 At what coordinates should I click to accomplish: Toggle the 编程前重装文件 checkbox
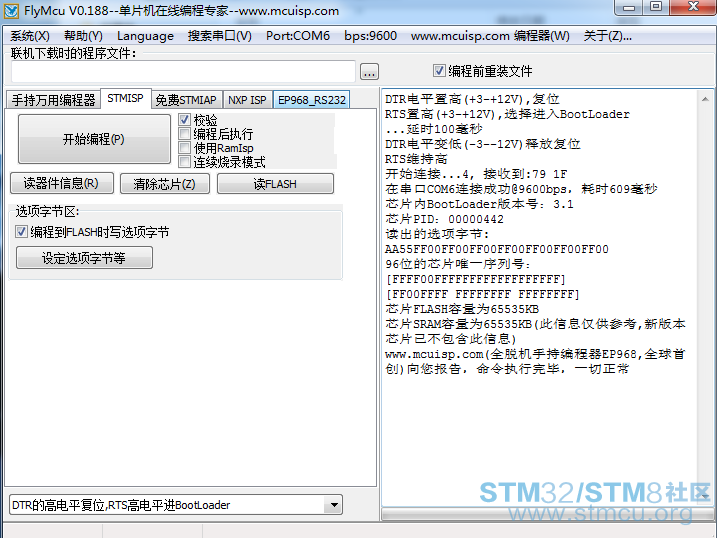tap(439, 71)
